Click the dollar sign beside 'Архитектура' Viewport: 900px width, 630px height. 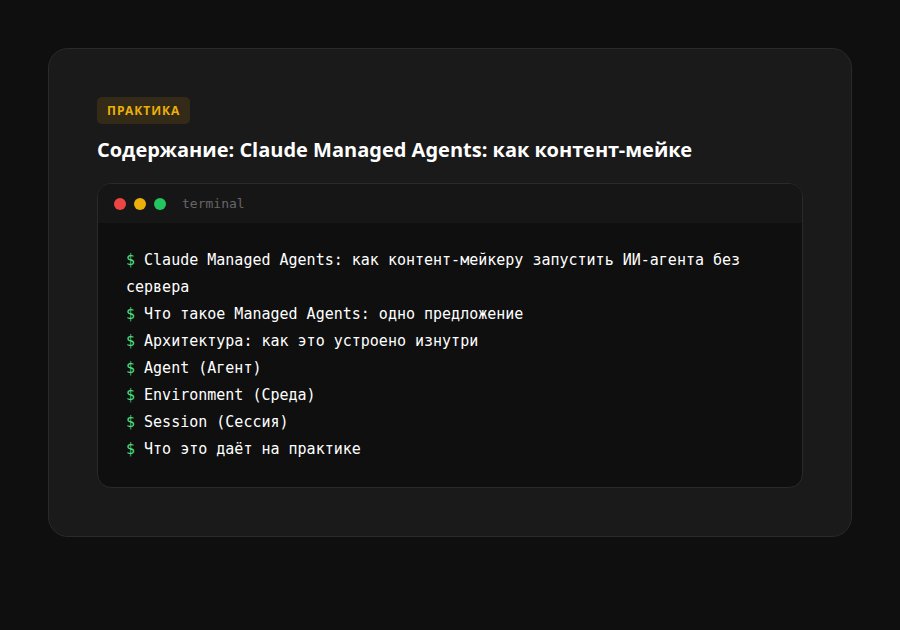point(131,340)
